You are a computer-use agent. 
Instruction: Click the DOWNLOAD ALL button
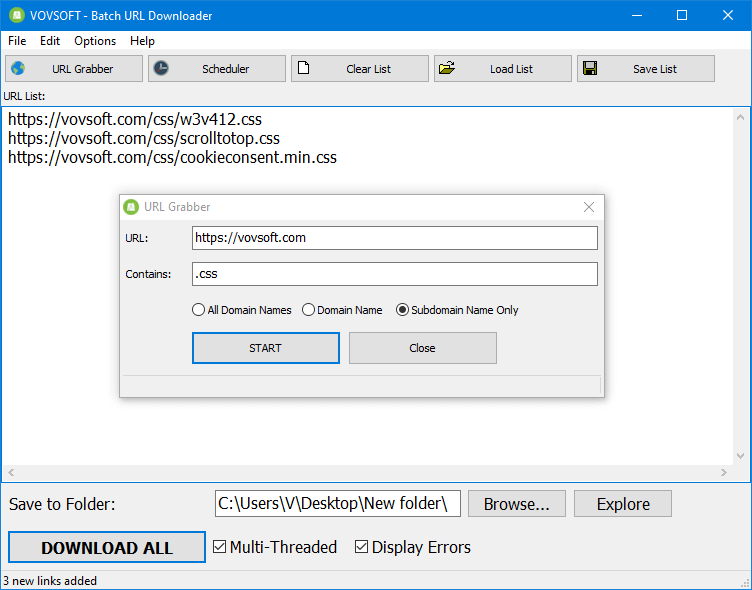pyautogui.click(x=107, y=548)
